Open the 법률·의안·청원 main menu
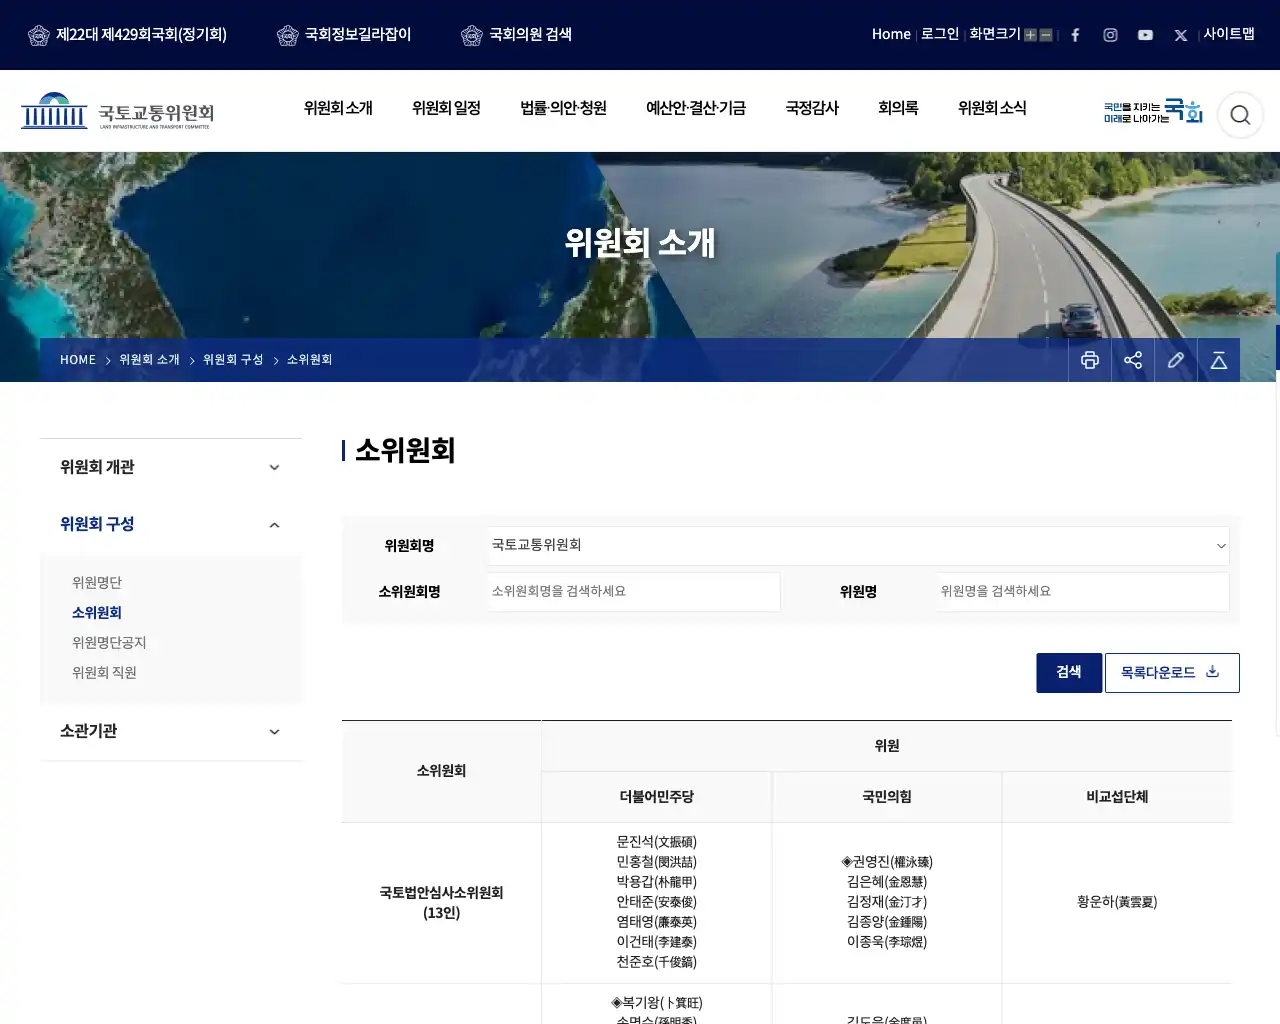 (563, 108)
